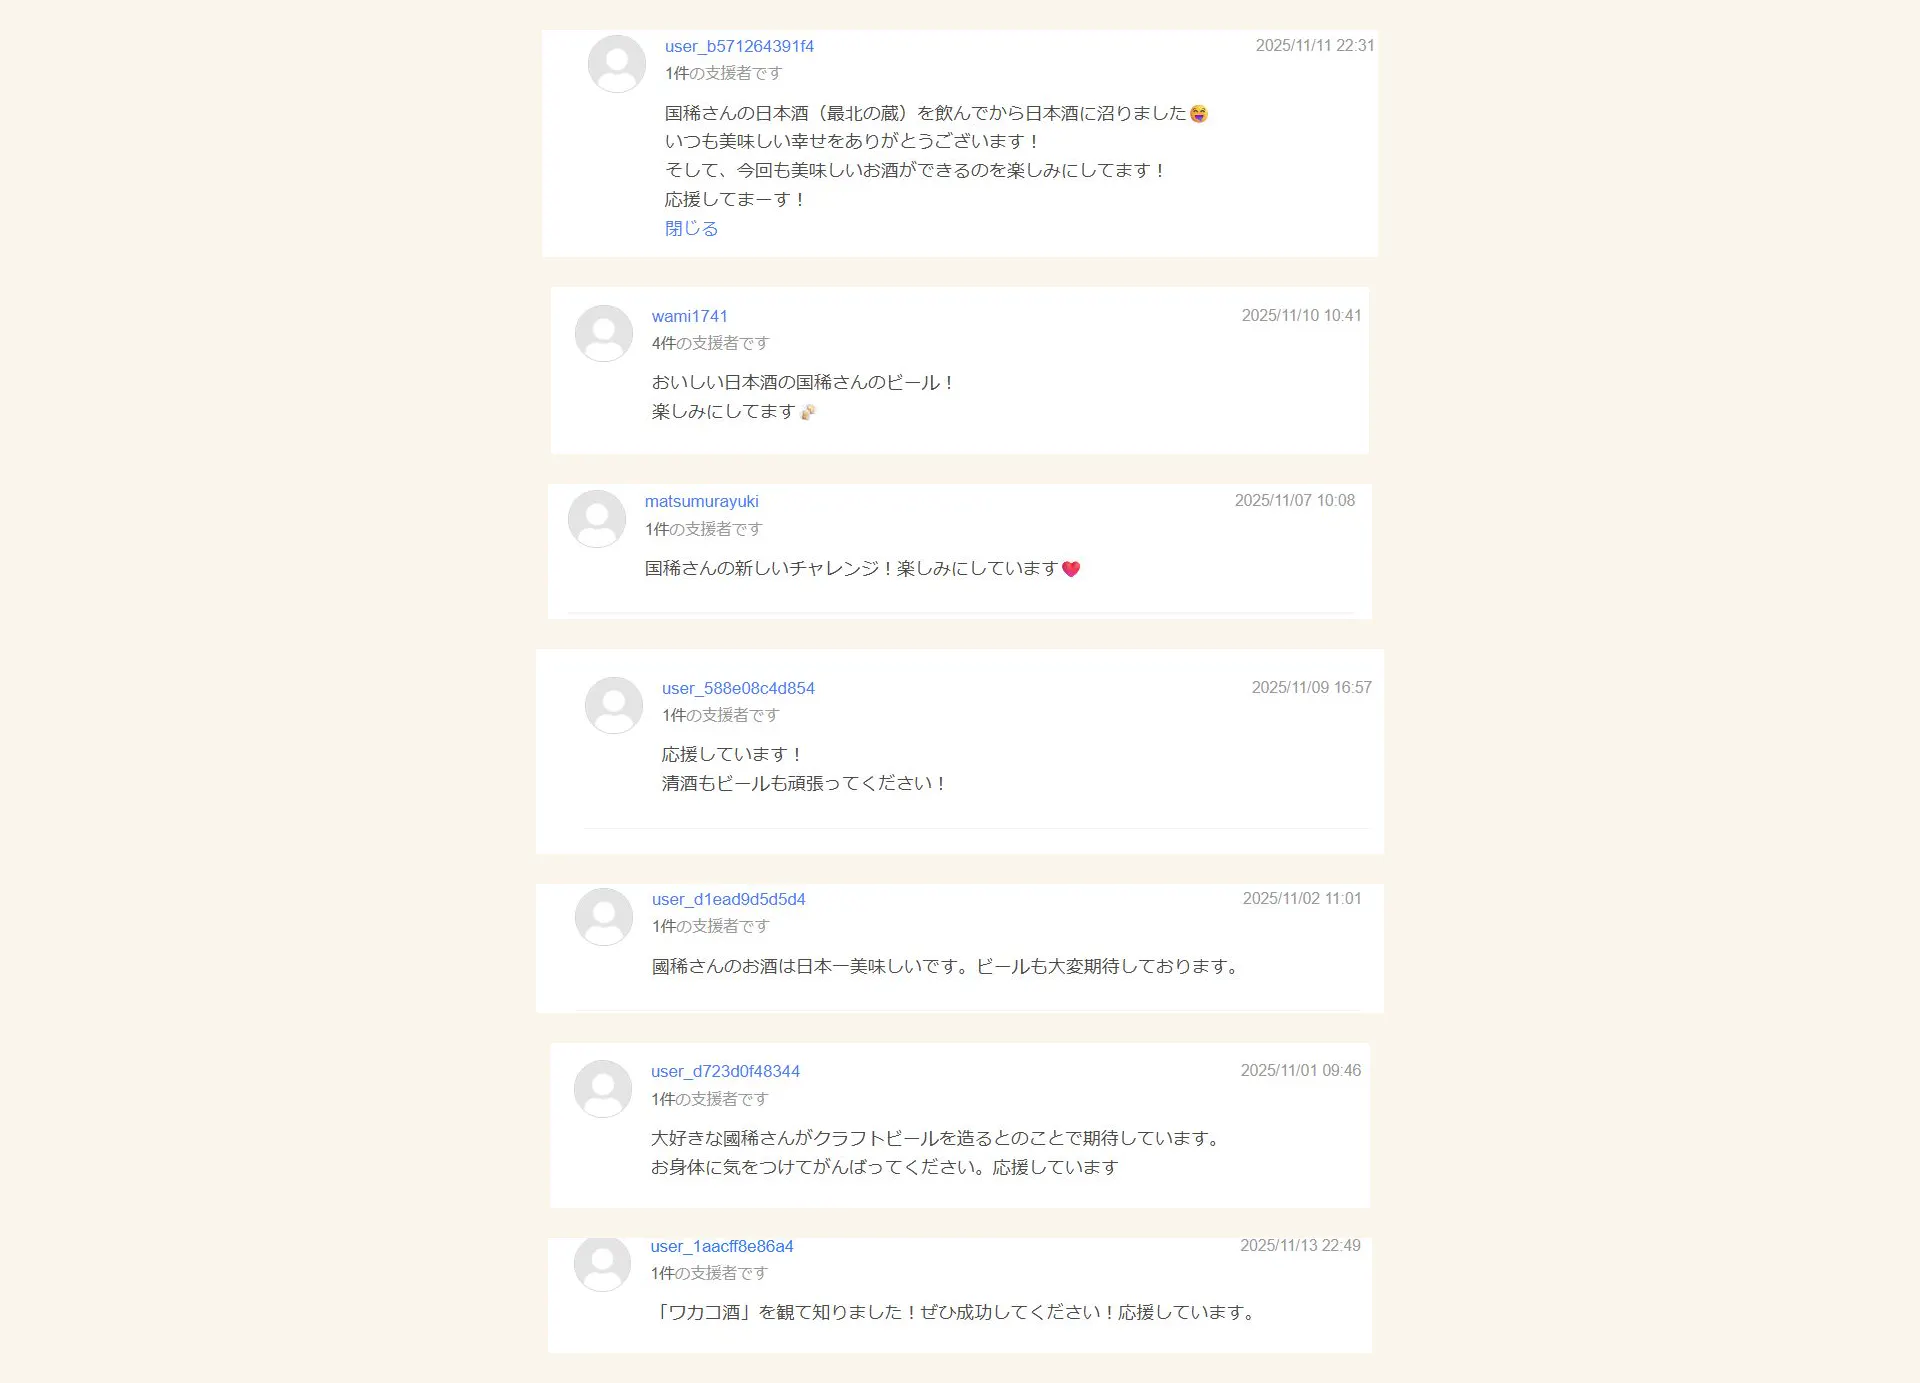Viewport: 1920px width, 1383px height.
Task: Open user_d1ead9d5d5d4 profile link
Action: click(x=728, y=900)
